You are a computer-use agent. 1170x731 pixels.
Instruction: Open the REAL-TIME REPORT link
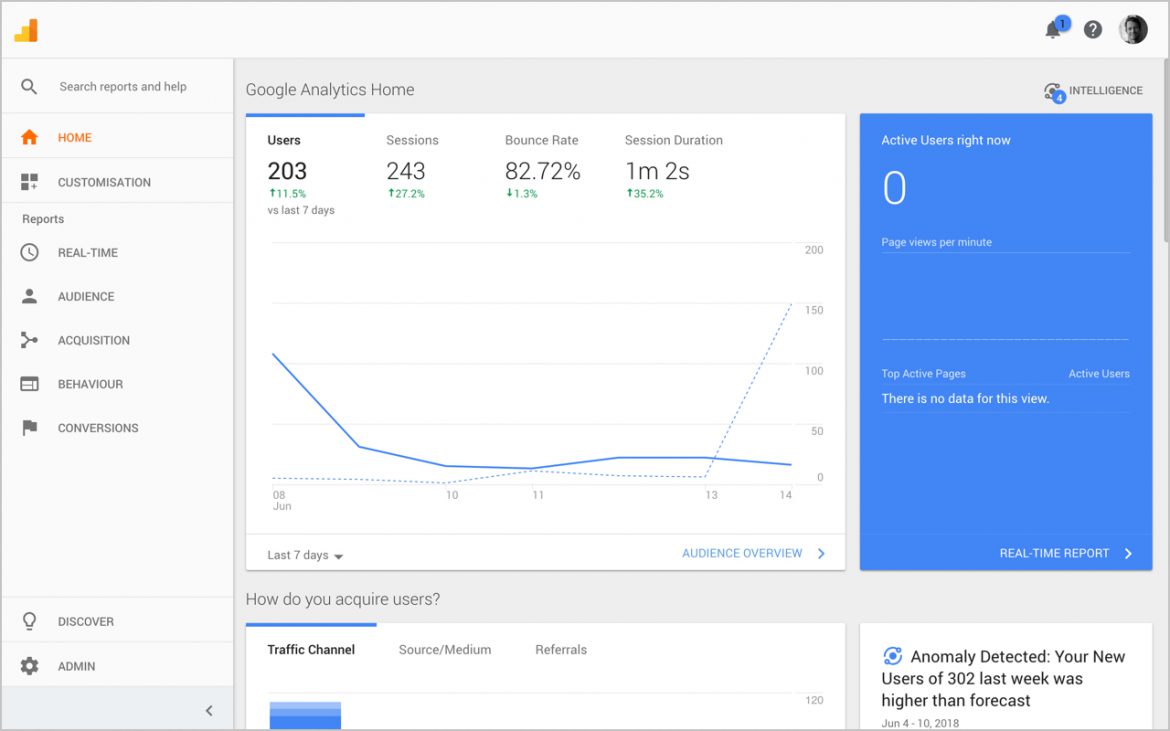pyautogui.click(x=1054, y=553)
